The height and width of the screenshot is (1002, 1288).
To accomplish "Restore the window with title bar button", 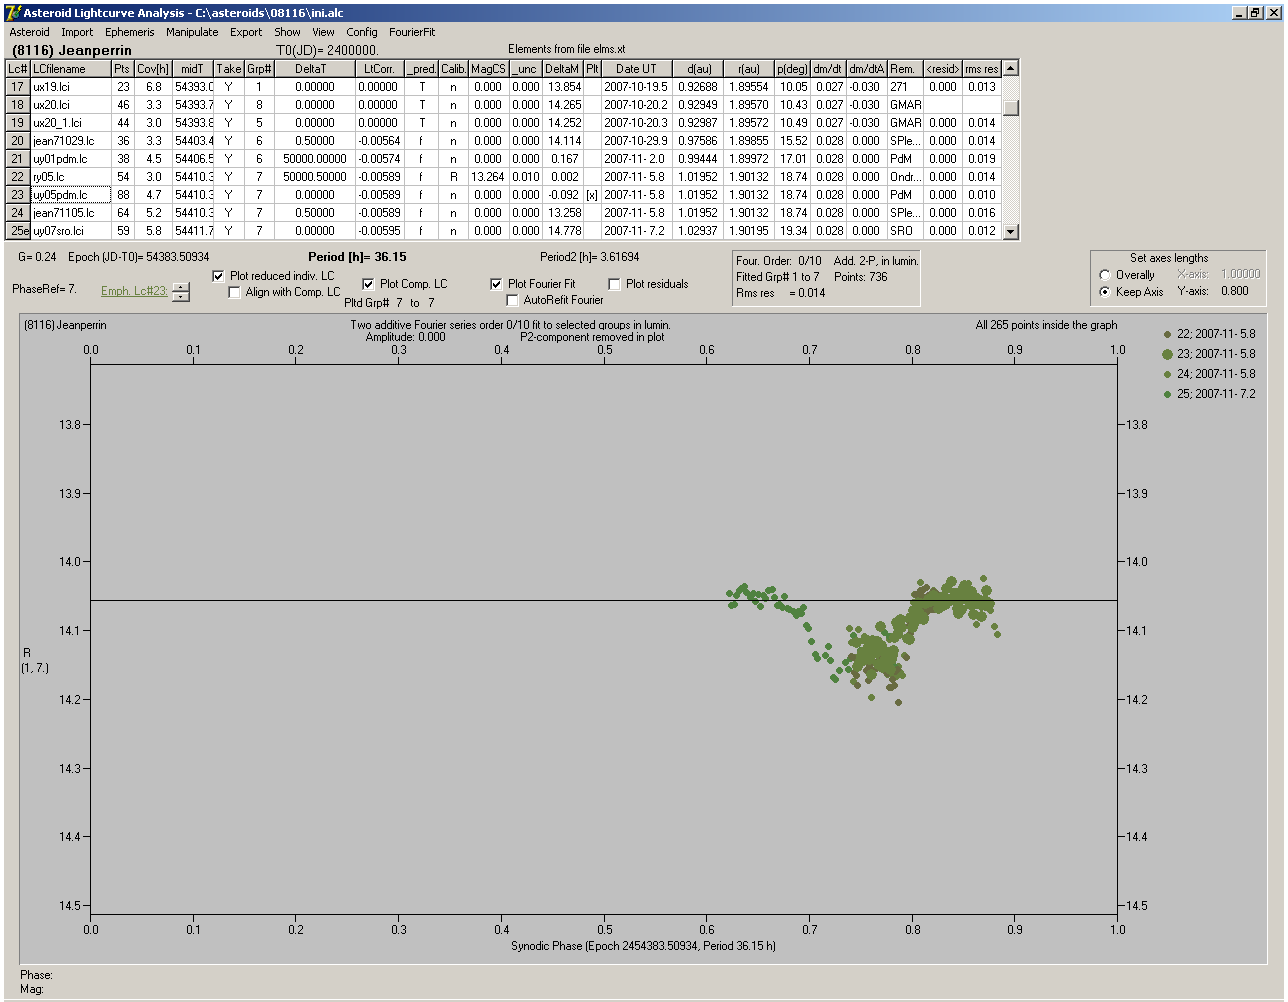I will (1255, 12).
